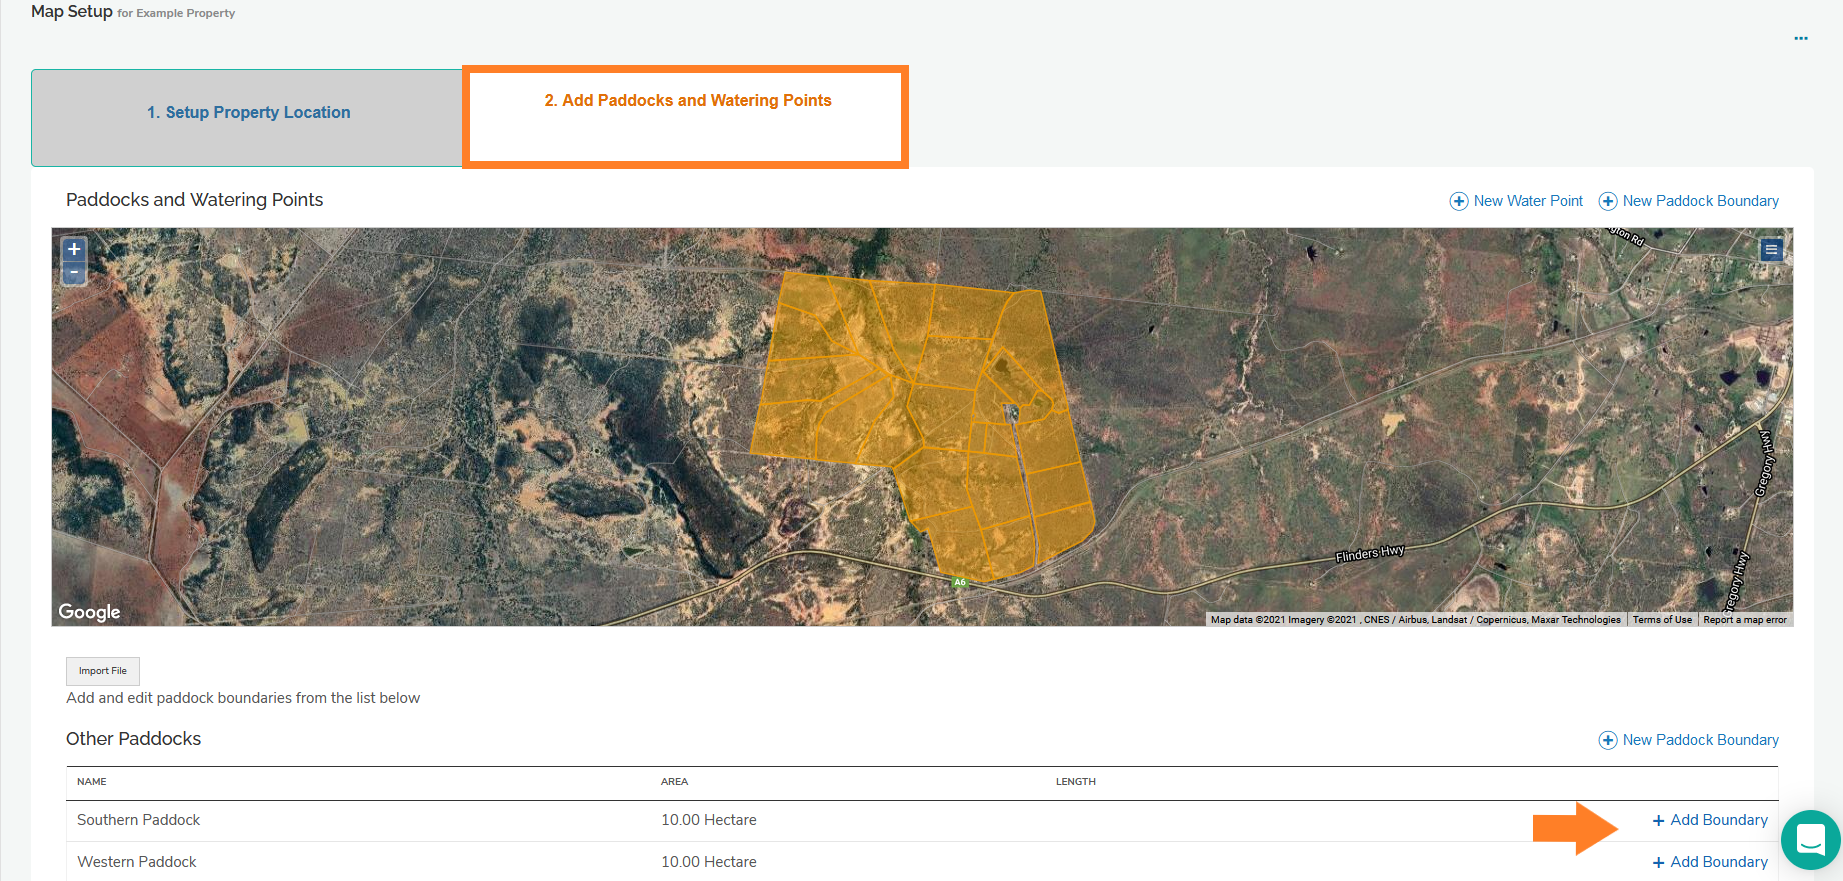Add Boundary for Southern Paddock
Screen dimensions: 1843x881
click(x=1710, y=820)
